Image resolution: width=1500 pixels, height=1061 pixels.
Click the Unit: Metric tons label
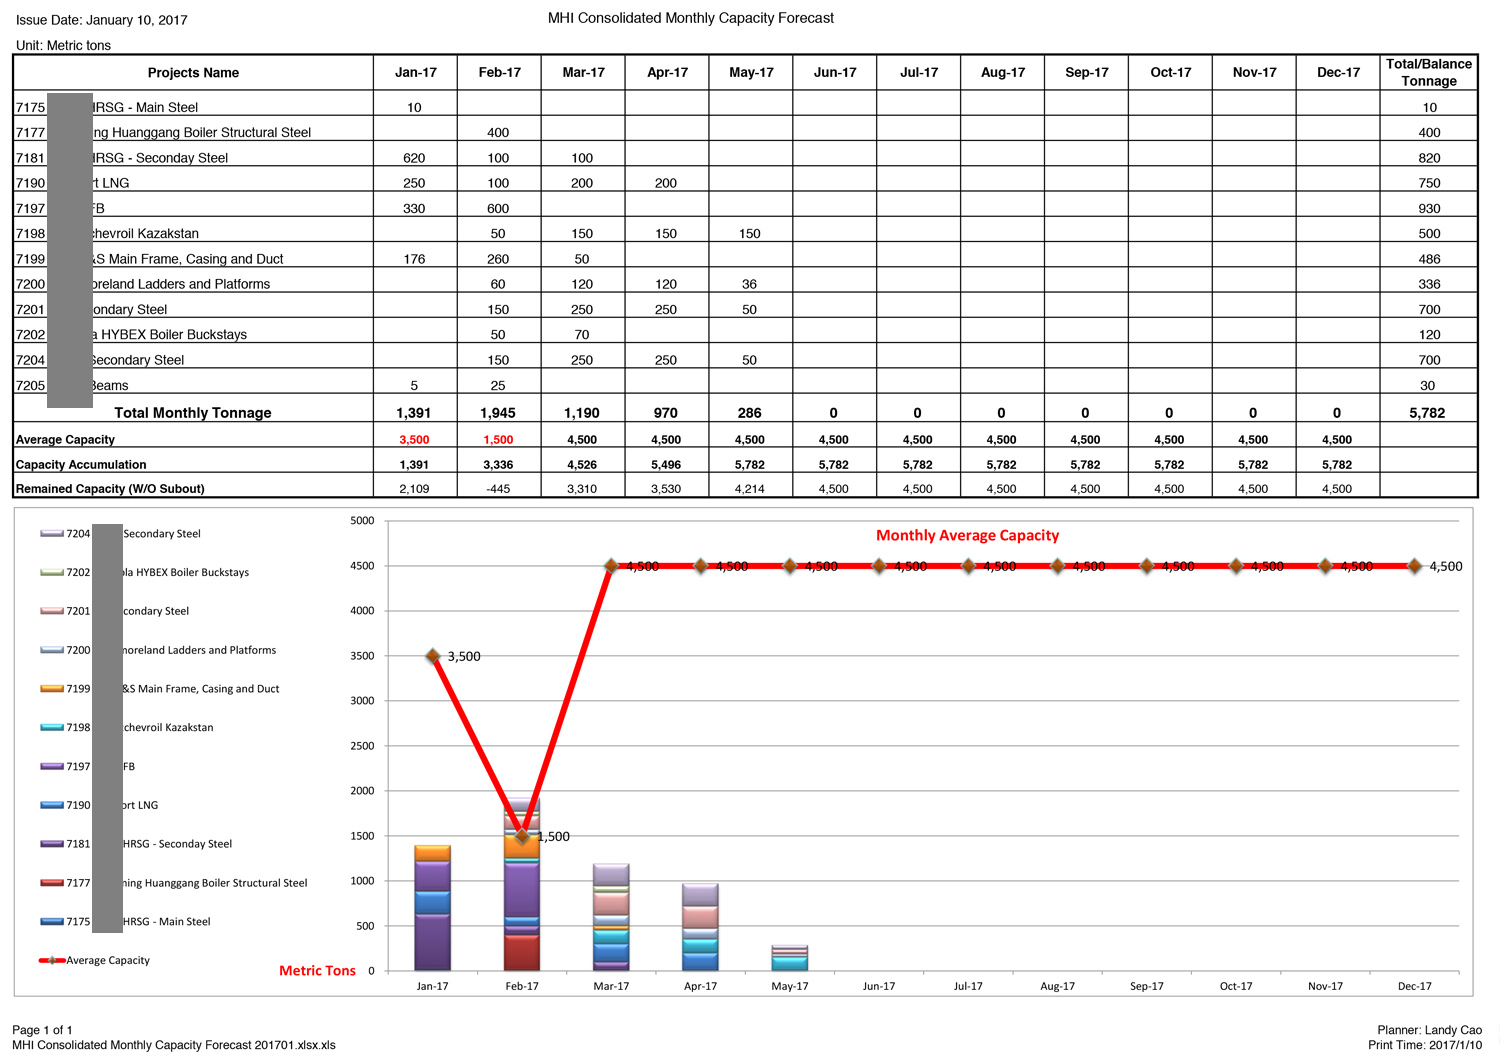tap(63, 46)
